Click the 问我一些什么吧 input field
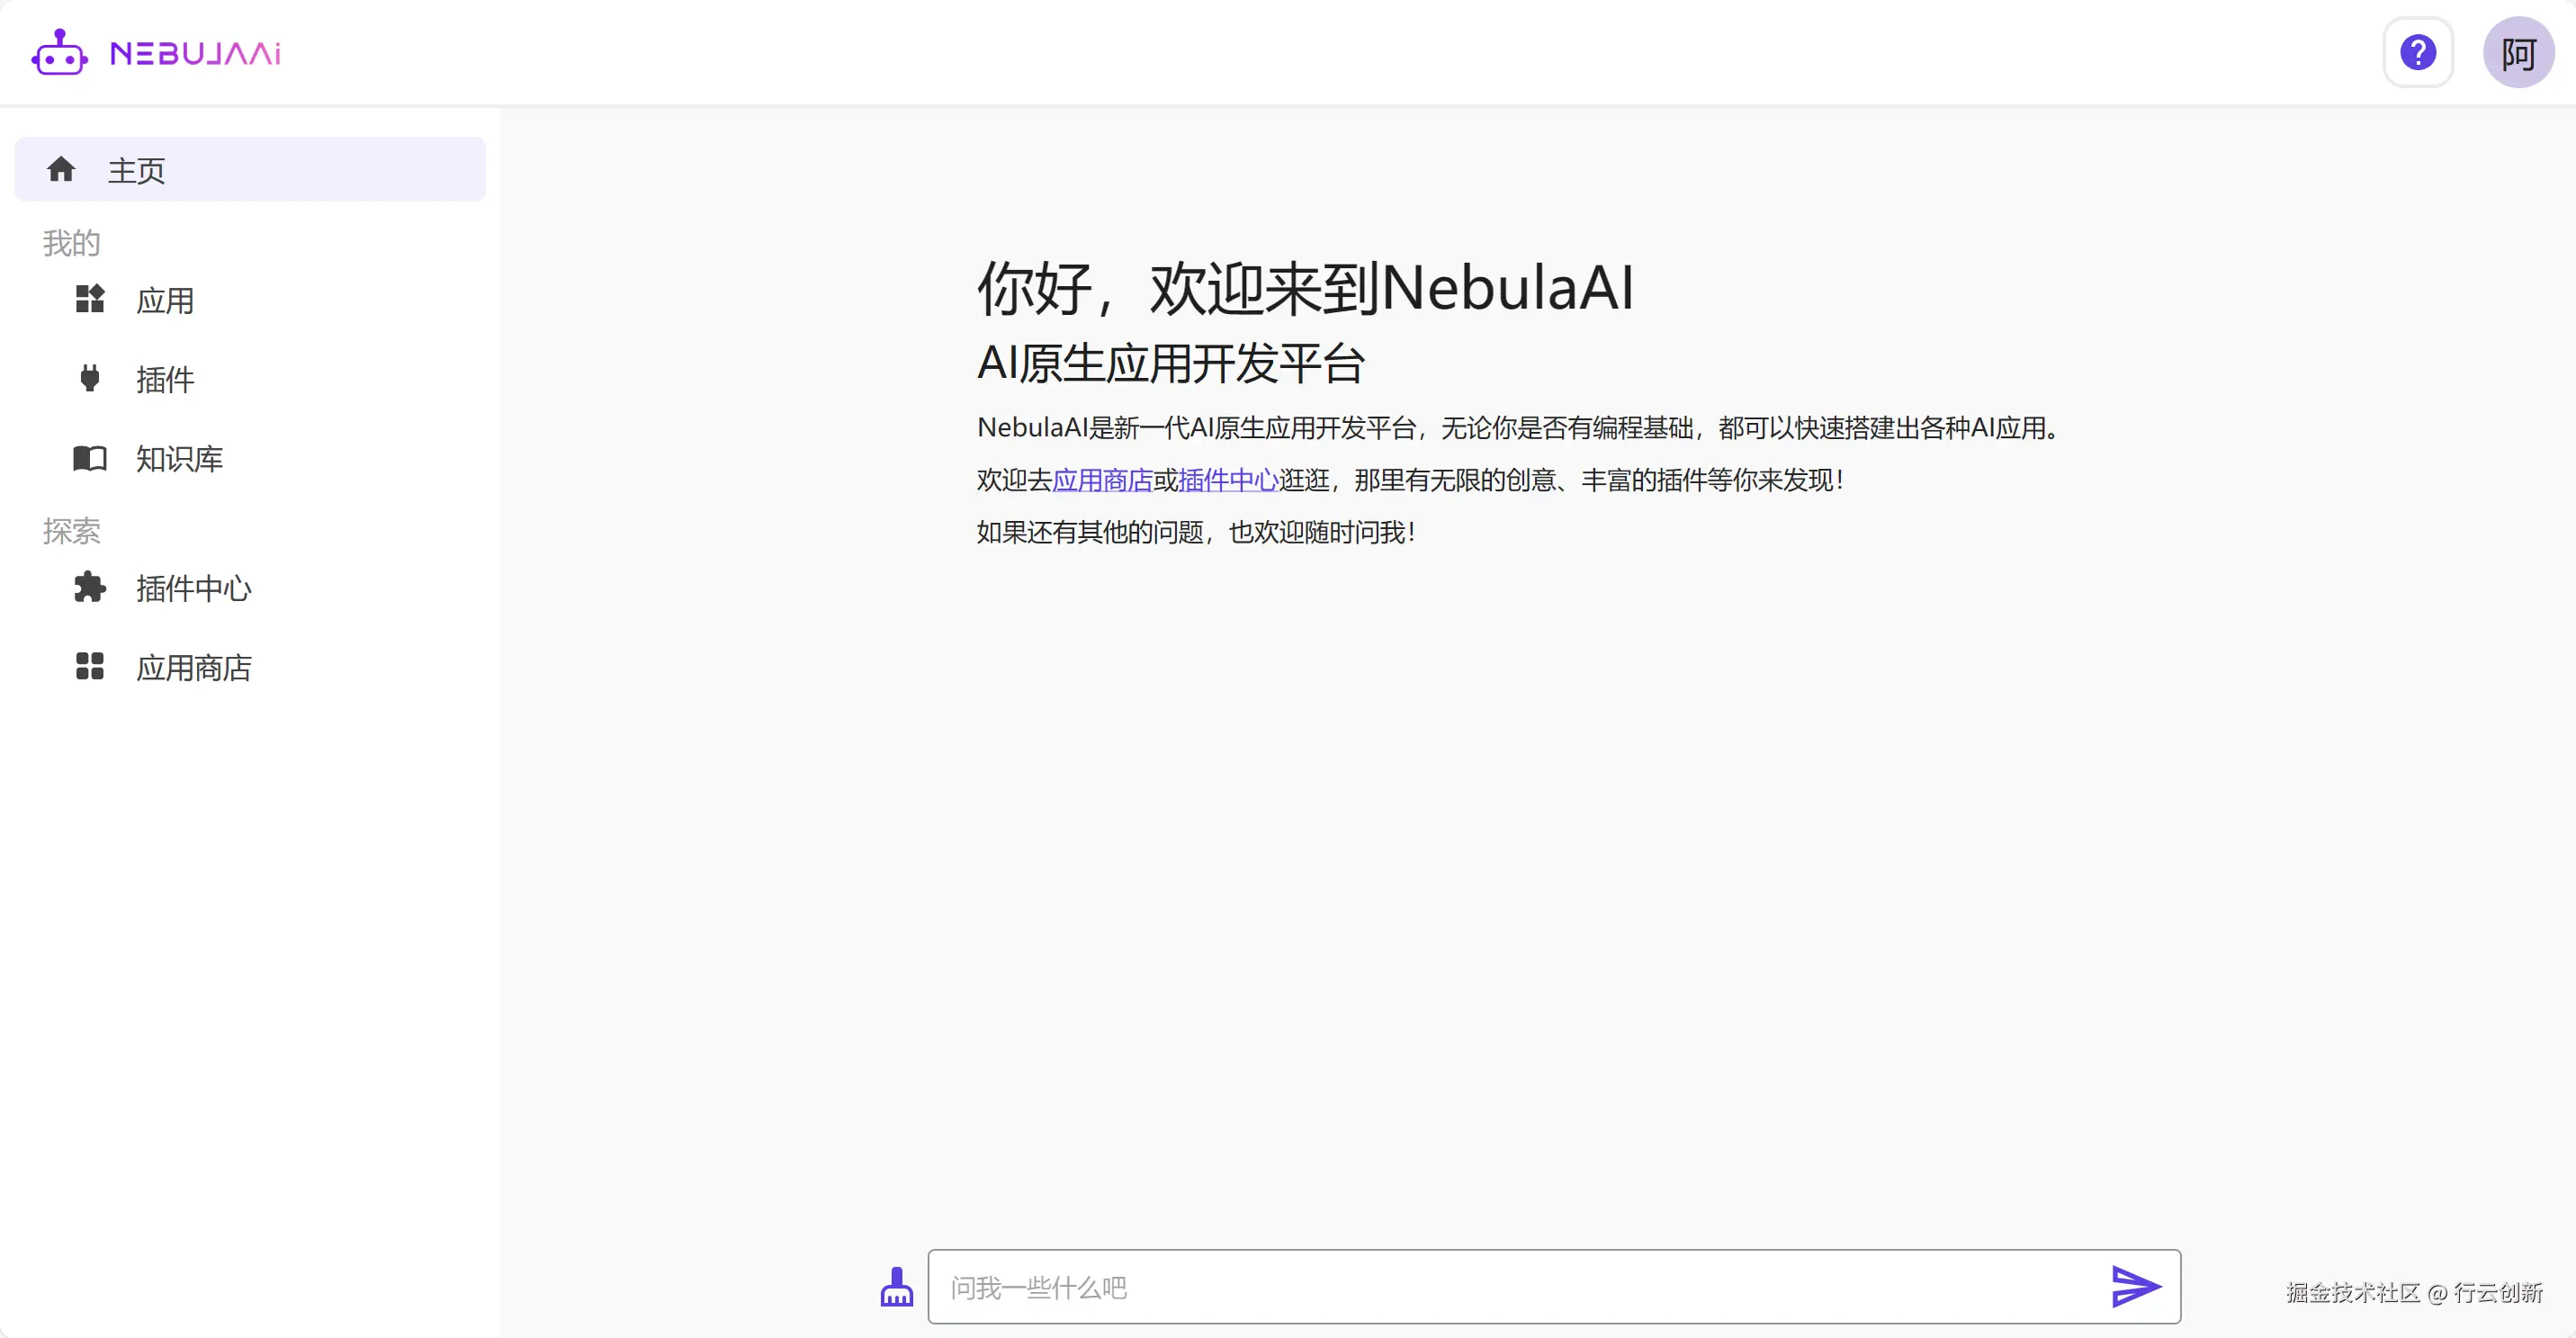Screen dimensions: 2576x1338 (x=1500, y=1287)
